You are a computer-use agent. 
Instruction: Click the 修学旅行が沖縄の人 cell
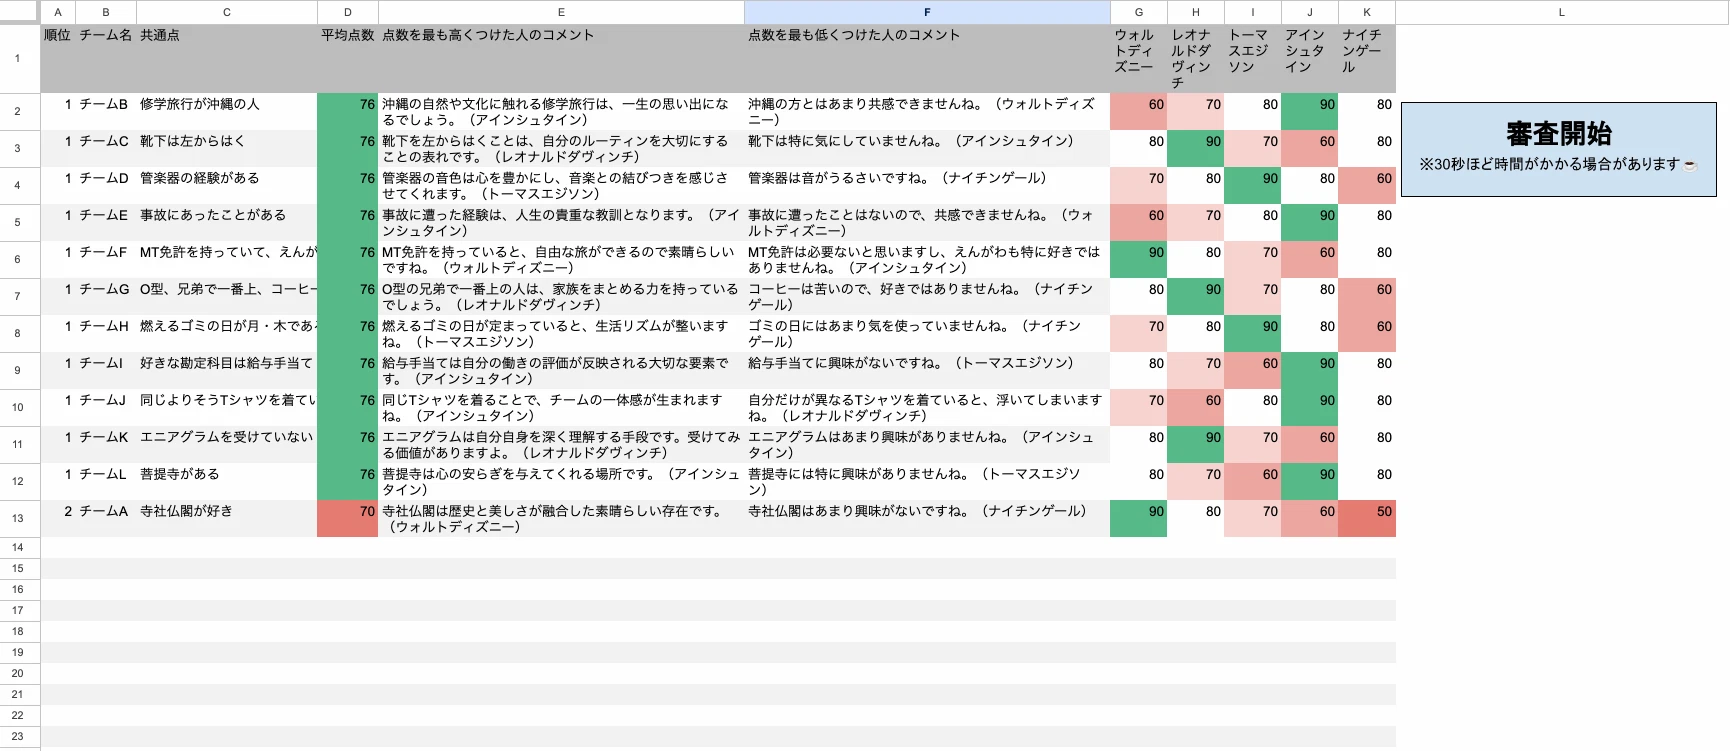click(227, 111)
